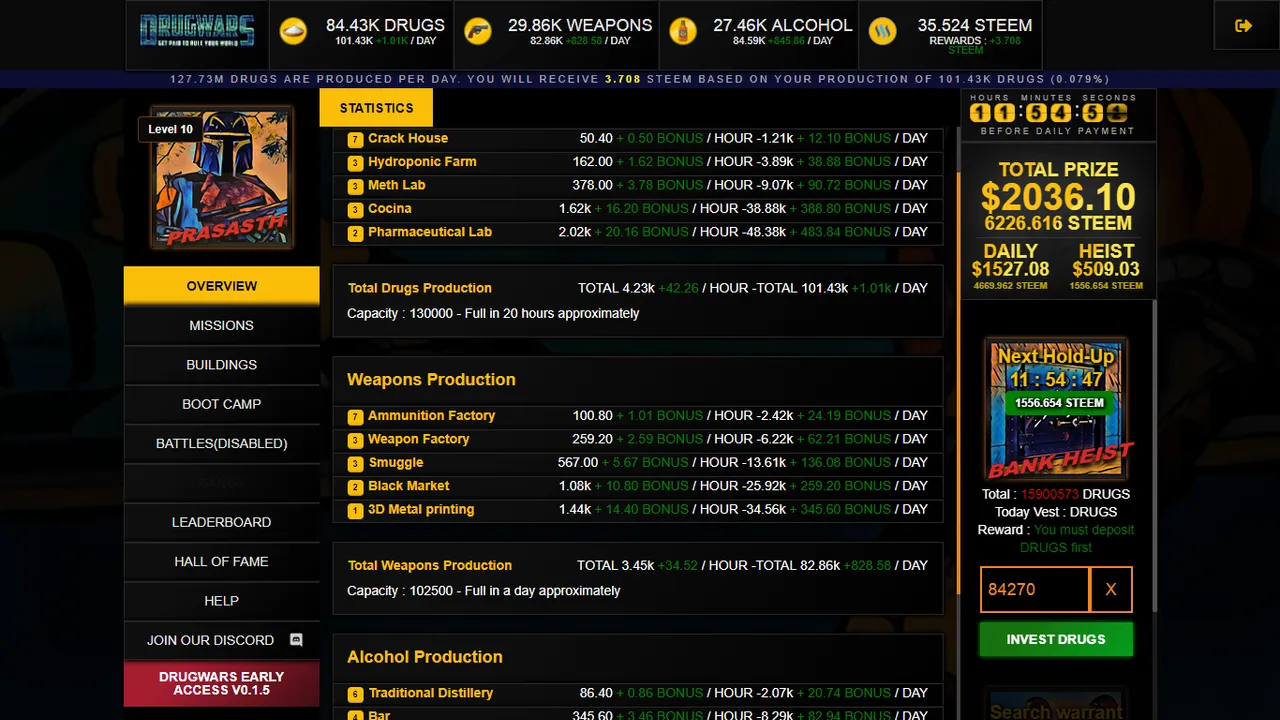1280x720 pixels.
Task: Click DrugWars Early Access V0.1.5 button
Action: (x=222, y=684)
